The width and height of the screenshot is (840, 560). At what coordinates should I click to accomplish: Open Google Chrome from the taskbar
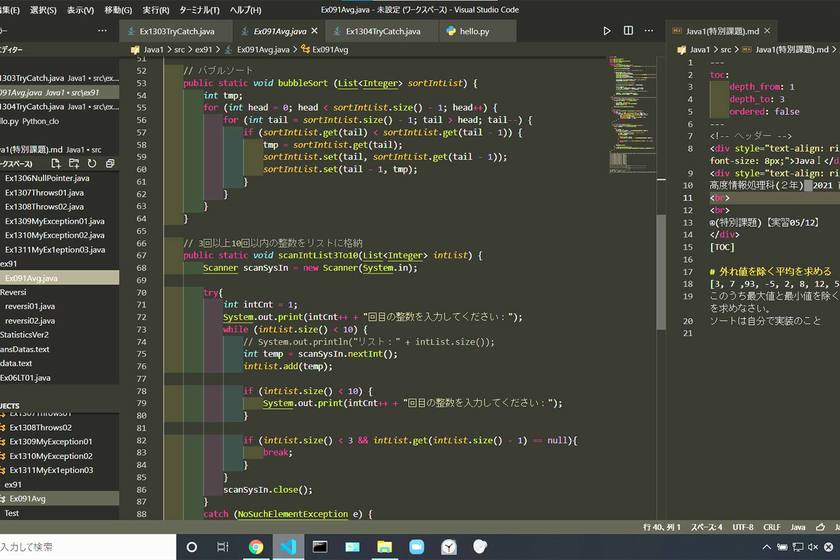(256, 546)
